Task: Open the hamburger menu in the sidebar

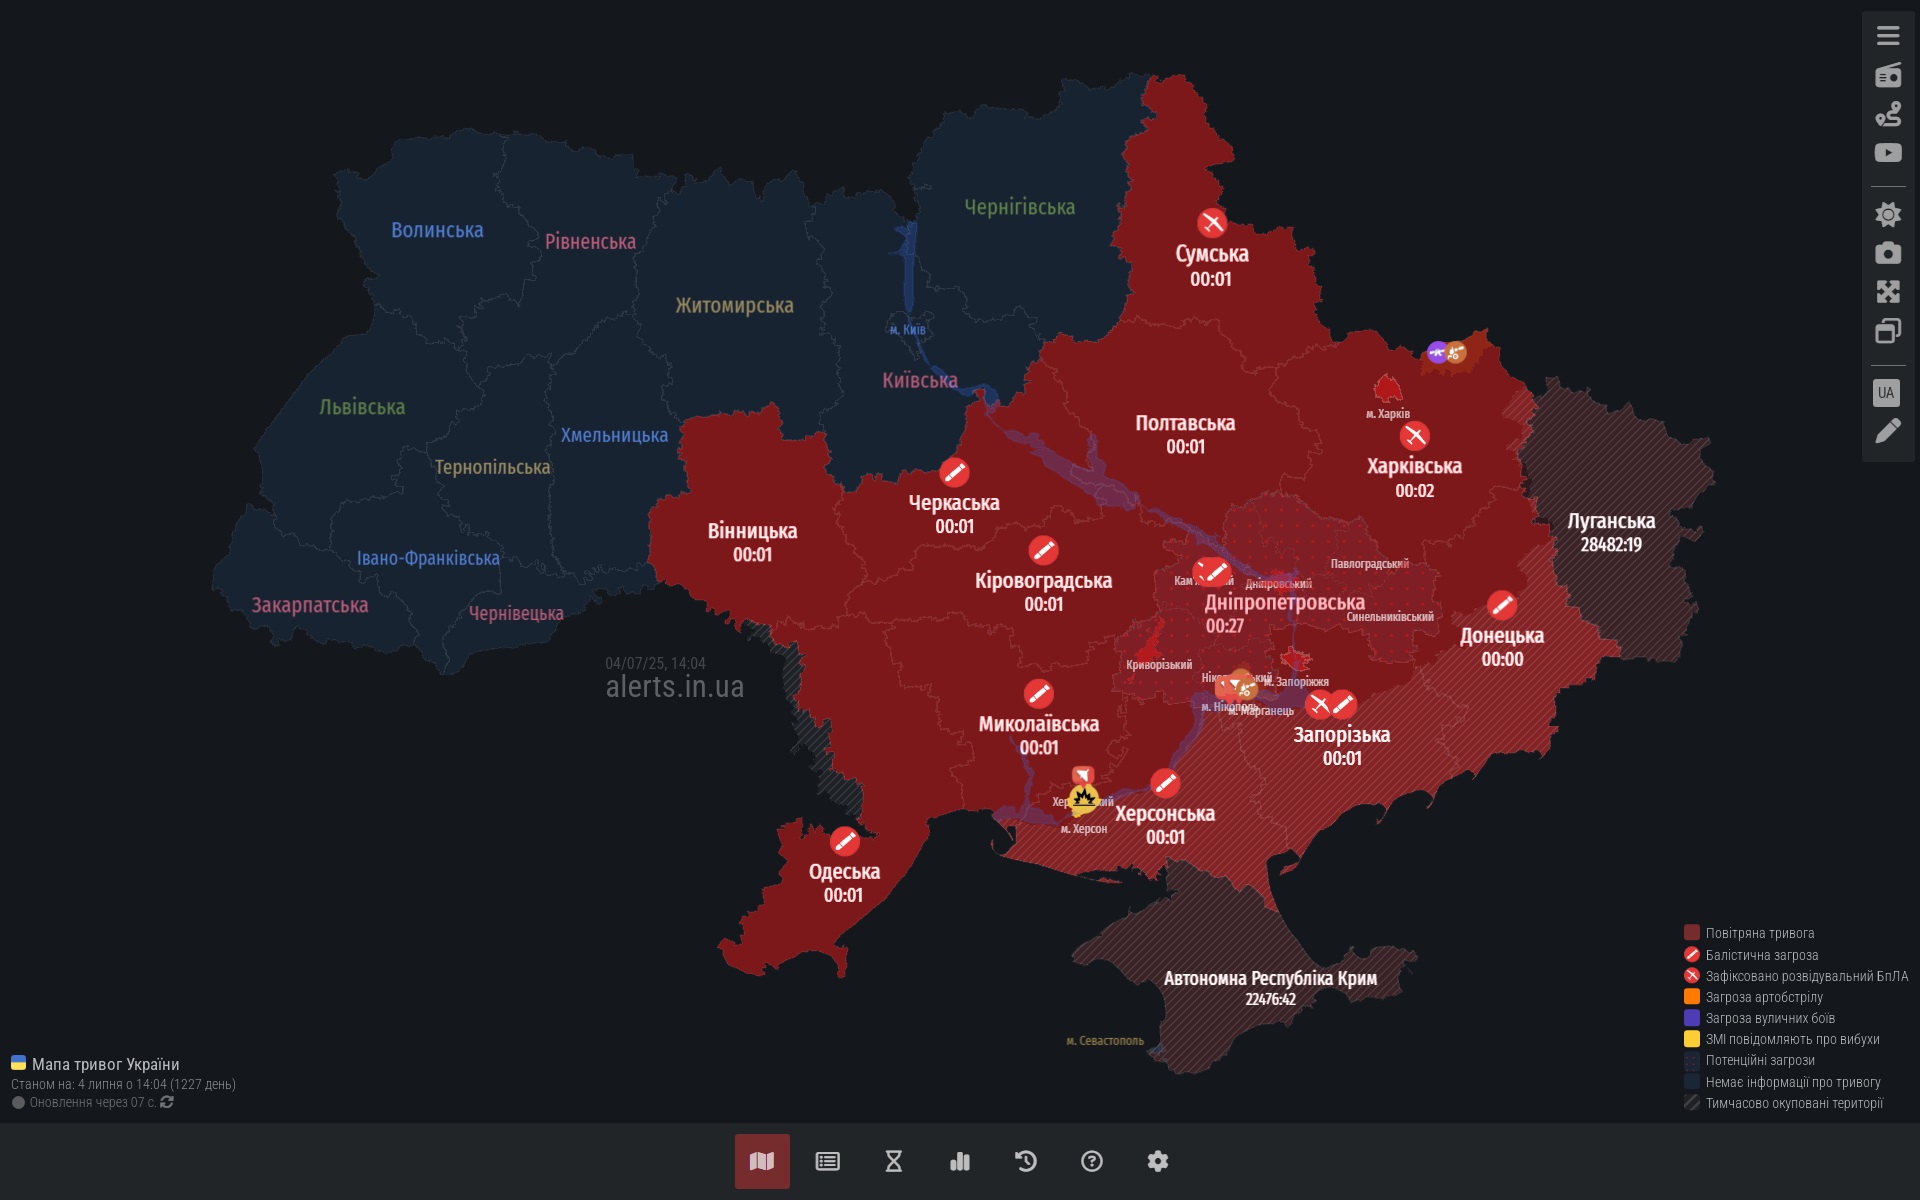Action: 1887,36
